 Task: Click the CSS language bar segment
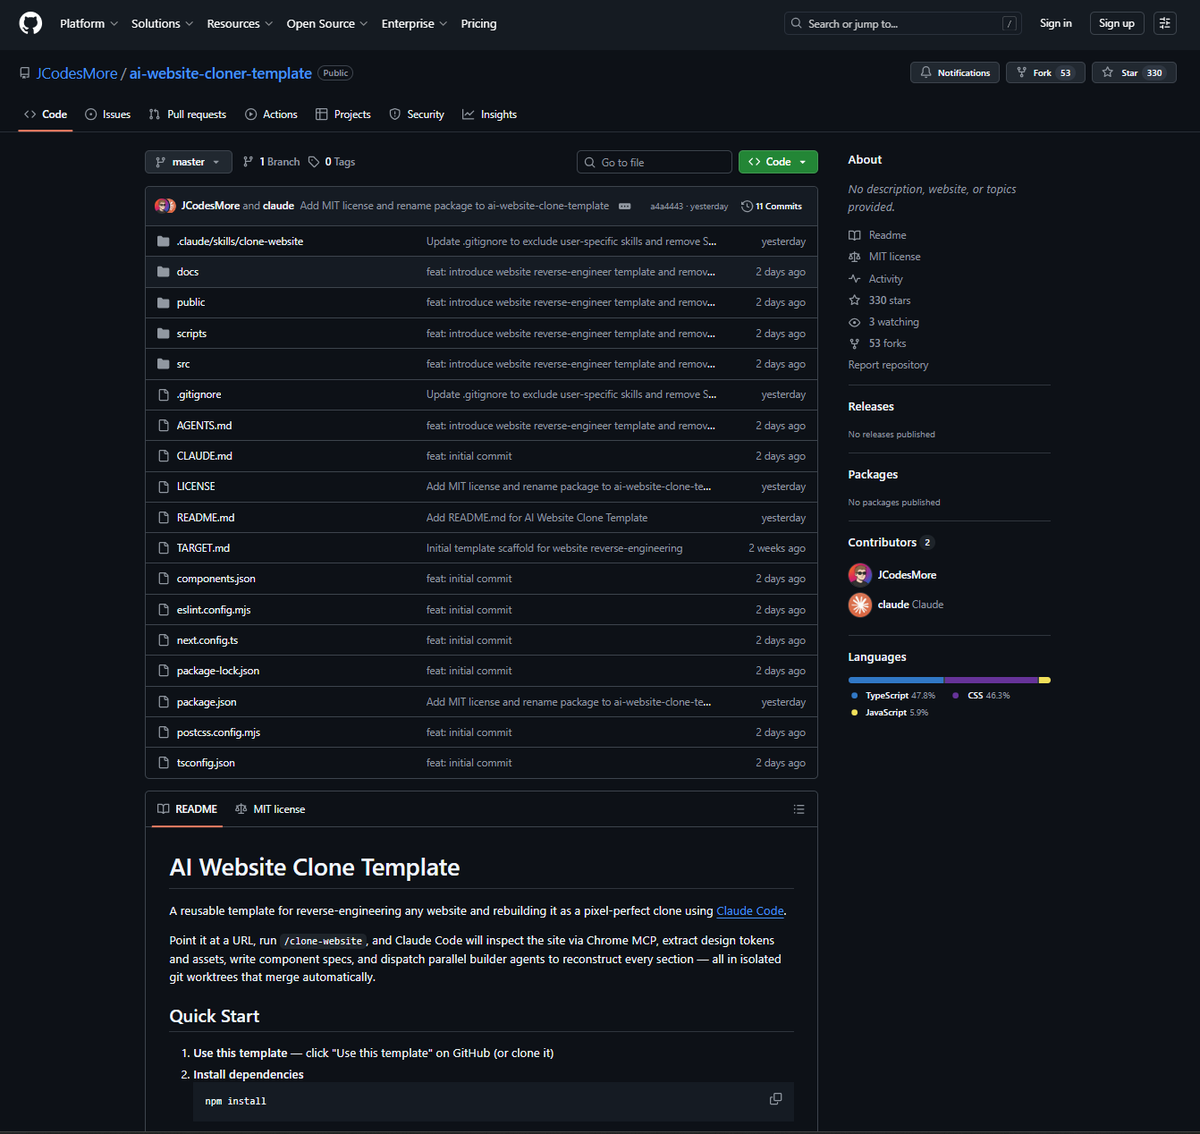pyautogui.click(x=991, y=680)
